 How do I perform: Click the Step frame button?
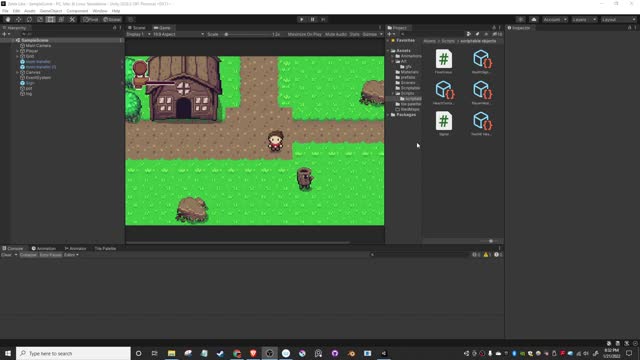point(323,20)
